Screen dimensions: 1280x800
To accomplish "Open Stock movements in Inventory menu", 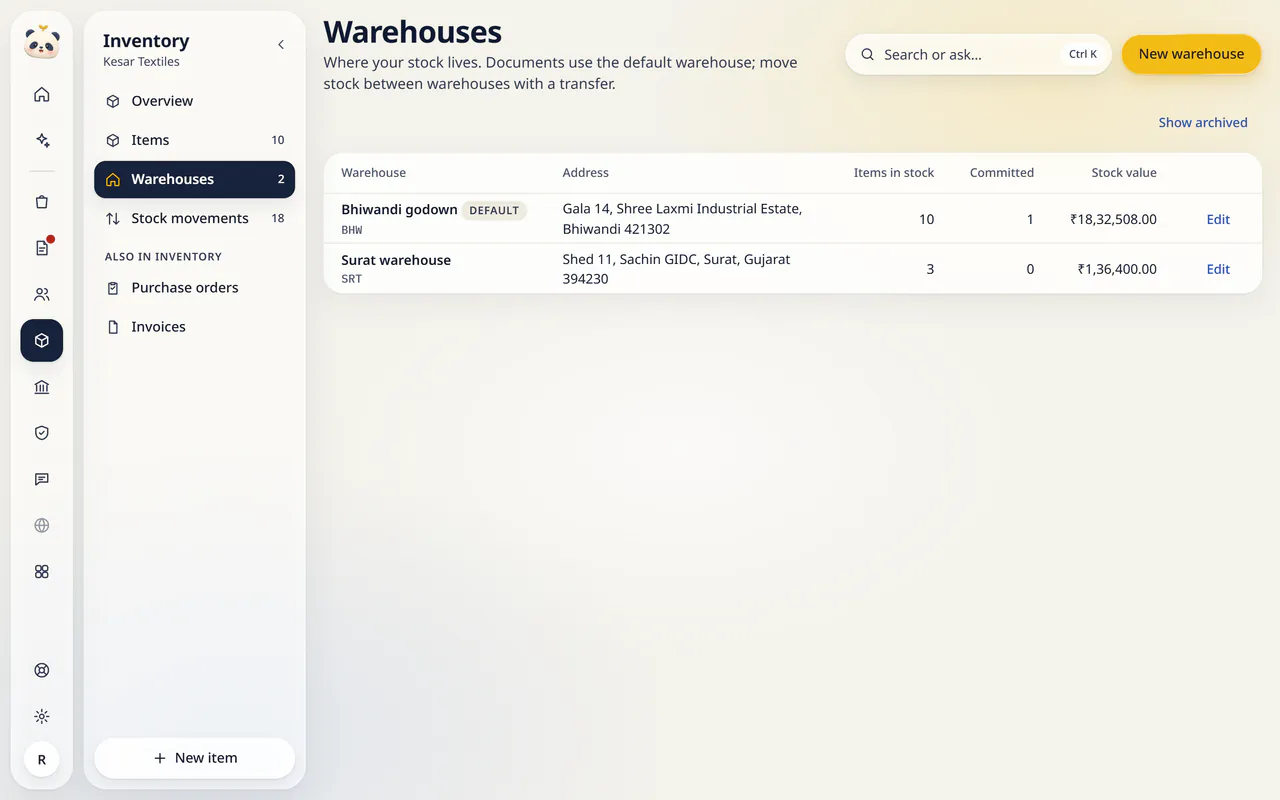I will click(x=194, y=219).
